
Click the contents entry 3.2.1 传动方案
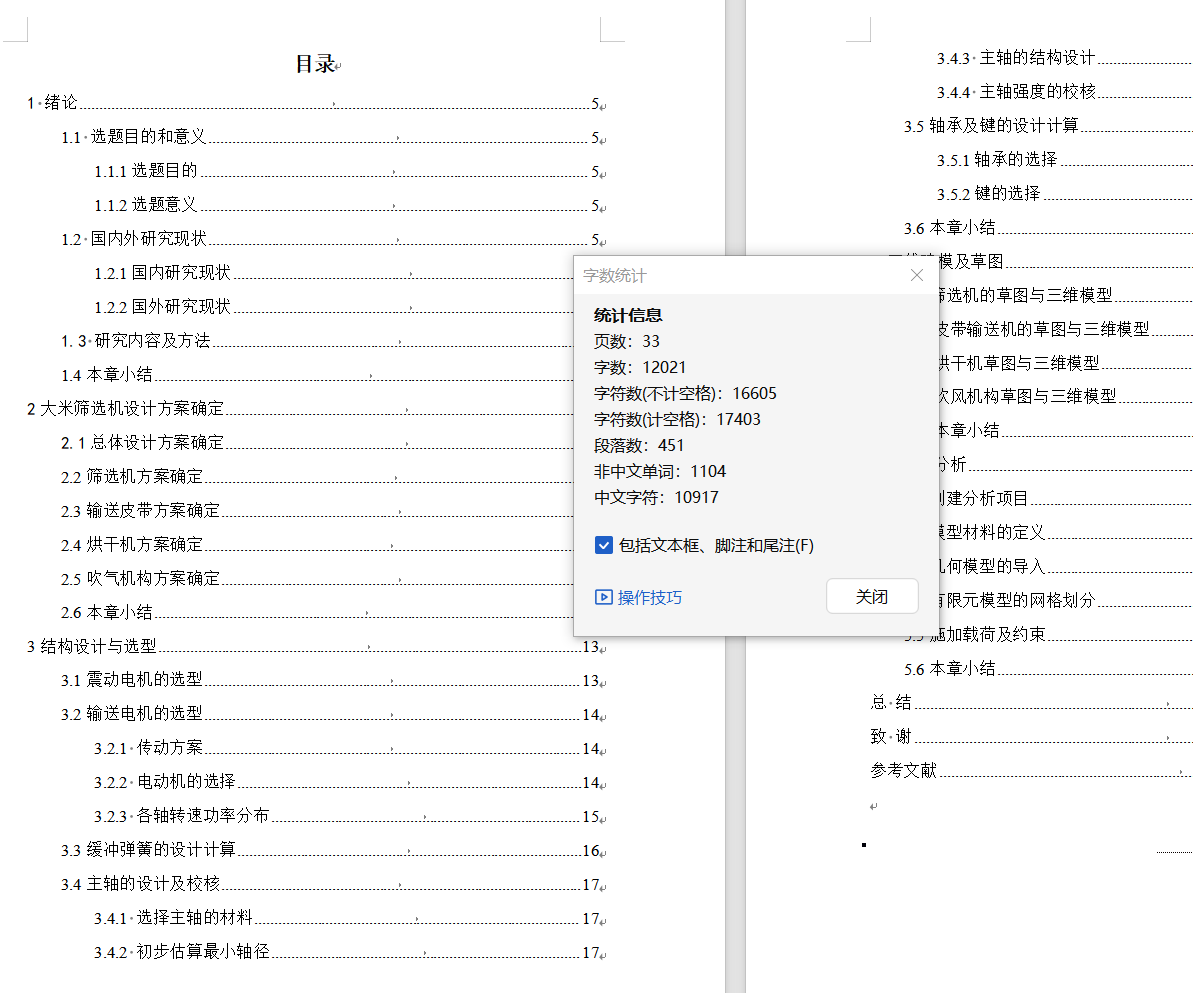(x=351, y=749)
